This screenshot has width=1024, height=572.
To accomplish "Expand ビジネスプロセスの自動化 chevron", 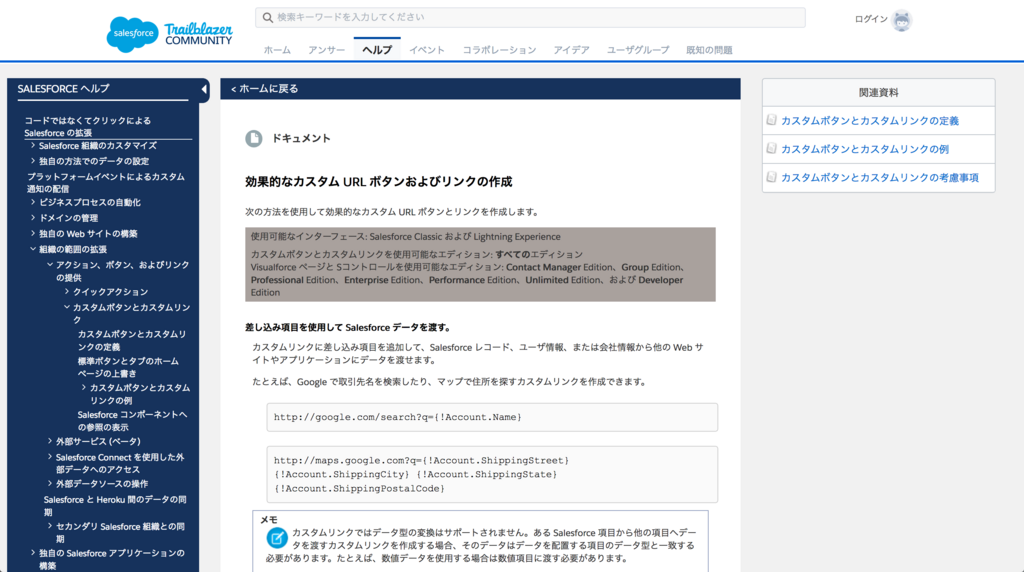I will [x=33, y=202].
